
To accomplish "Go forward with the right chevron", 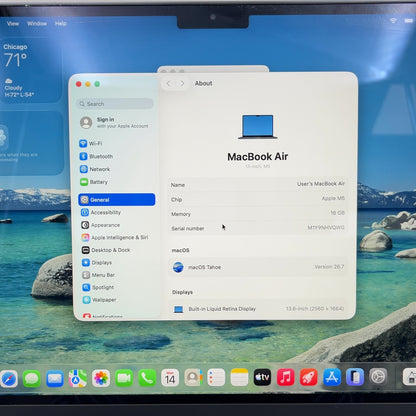I will [x=182, y=83].
